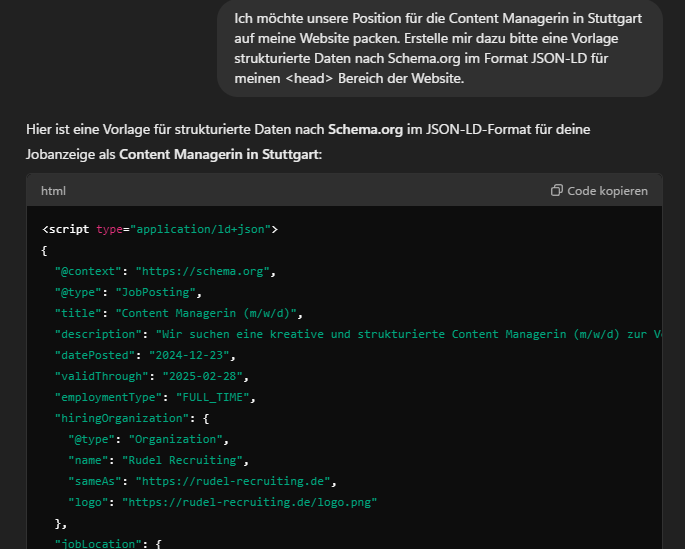Click the "datePosted": "2024-12-23" line
Image resolution: width=685 pixels, height=549 pixels.
(x=145, y=355)
